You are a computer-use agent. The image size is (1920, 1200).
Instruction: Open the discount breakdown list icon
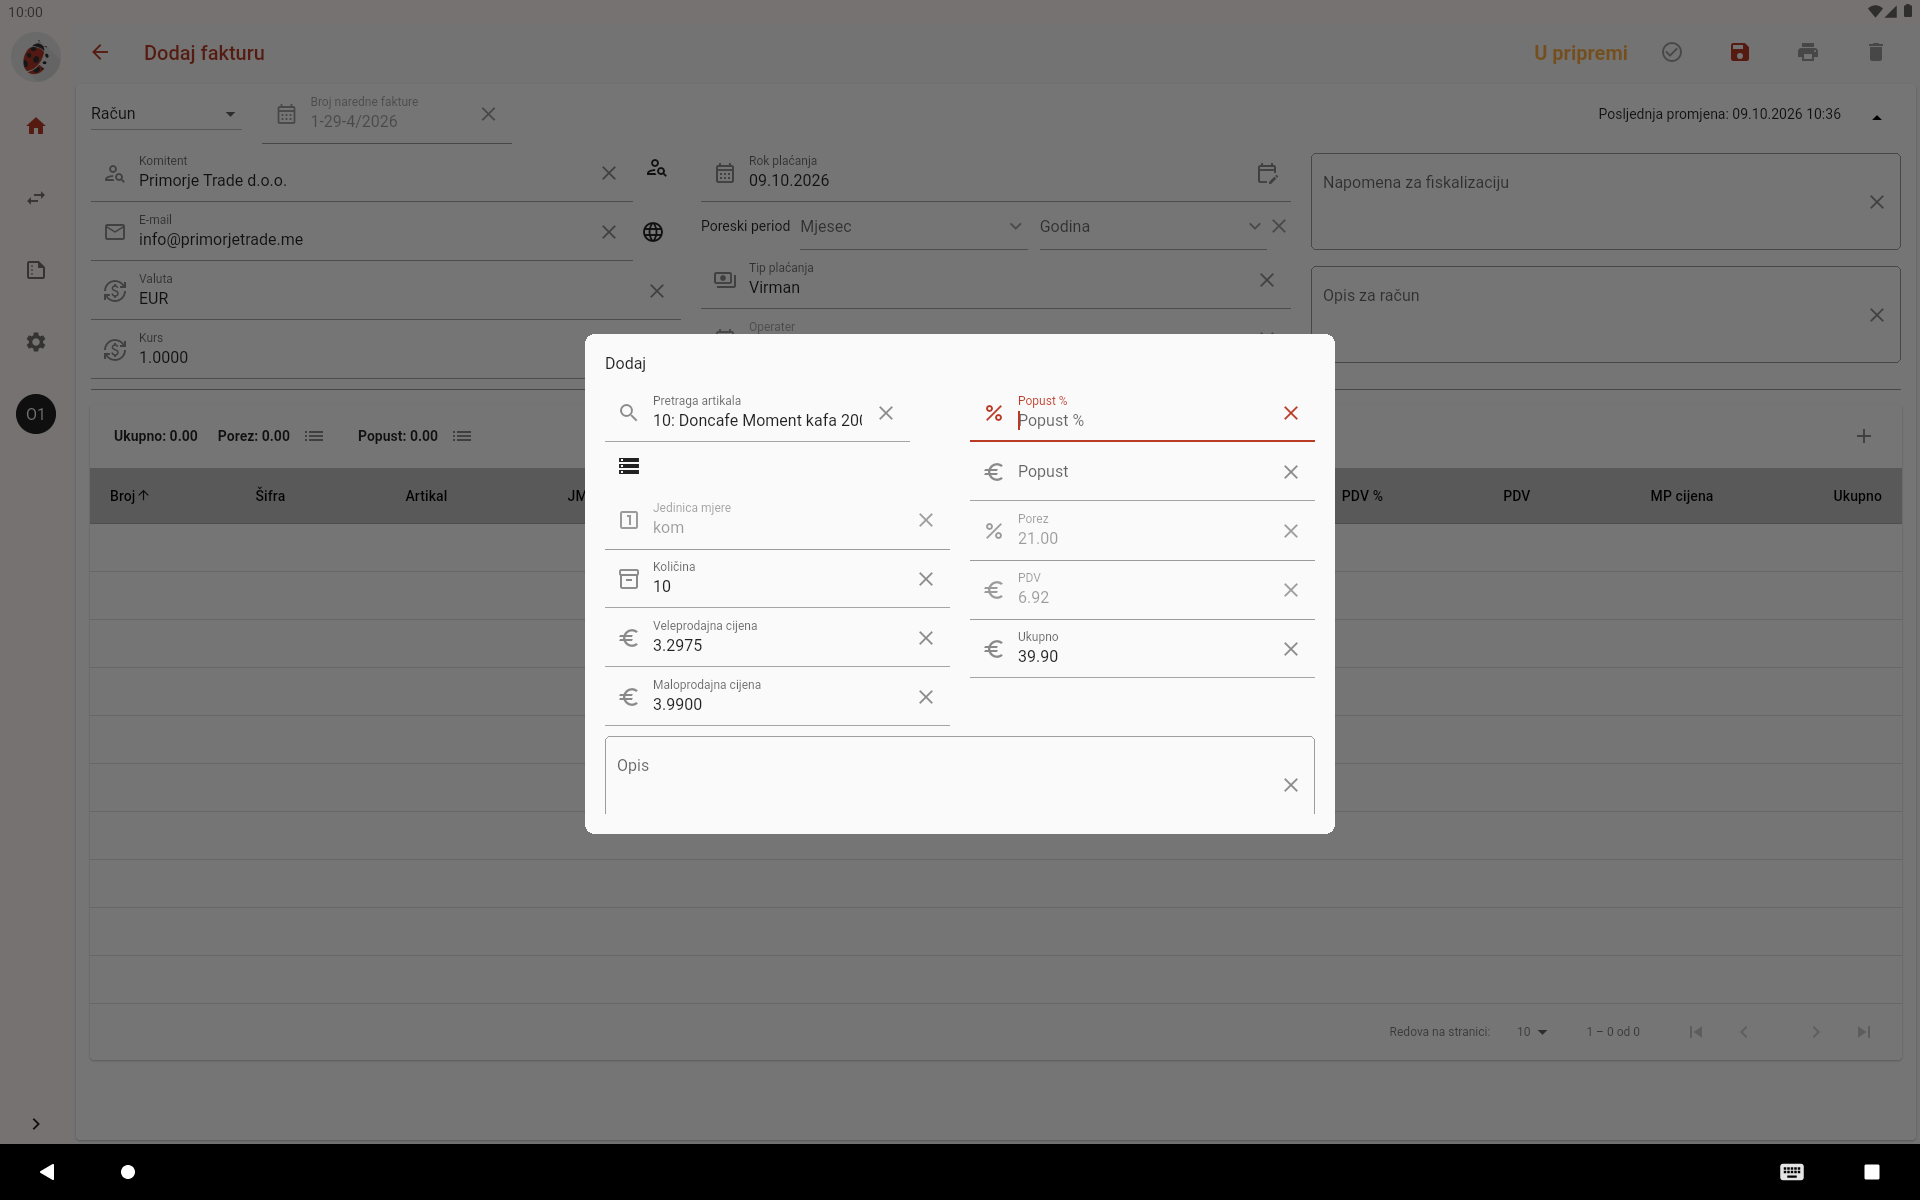click(462, 436)
